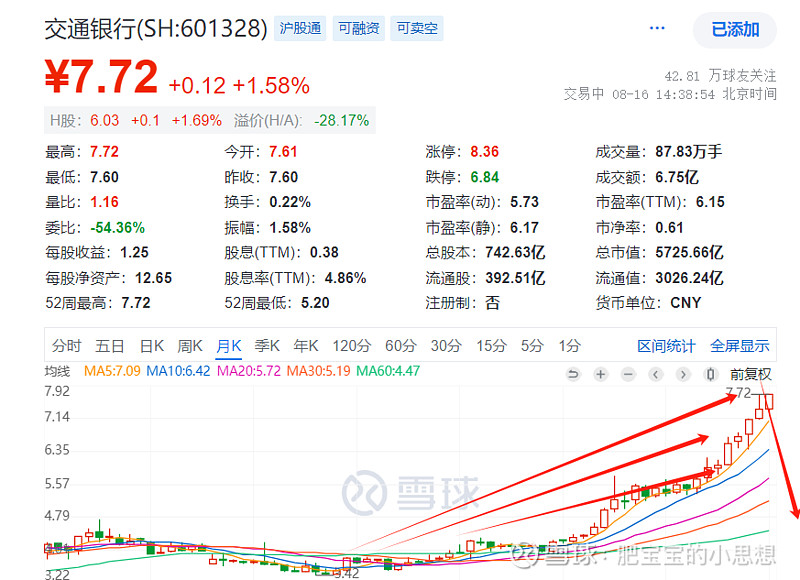Screen dimensions: 800x580
Task: Click the 成交量 value 87.83万手
Action: coord(689,152)
